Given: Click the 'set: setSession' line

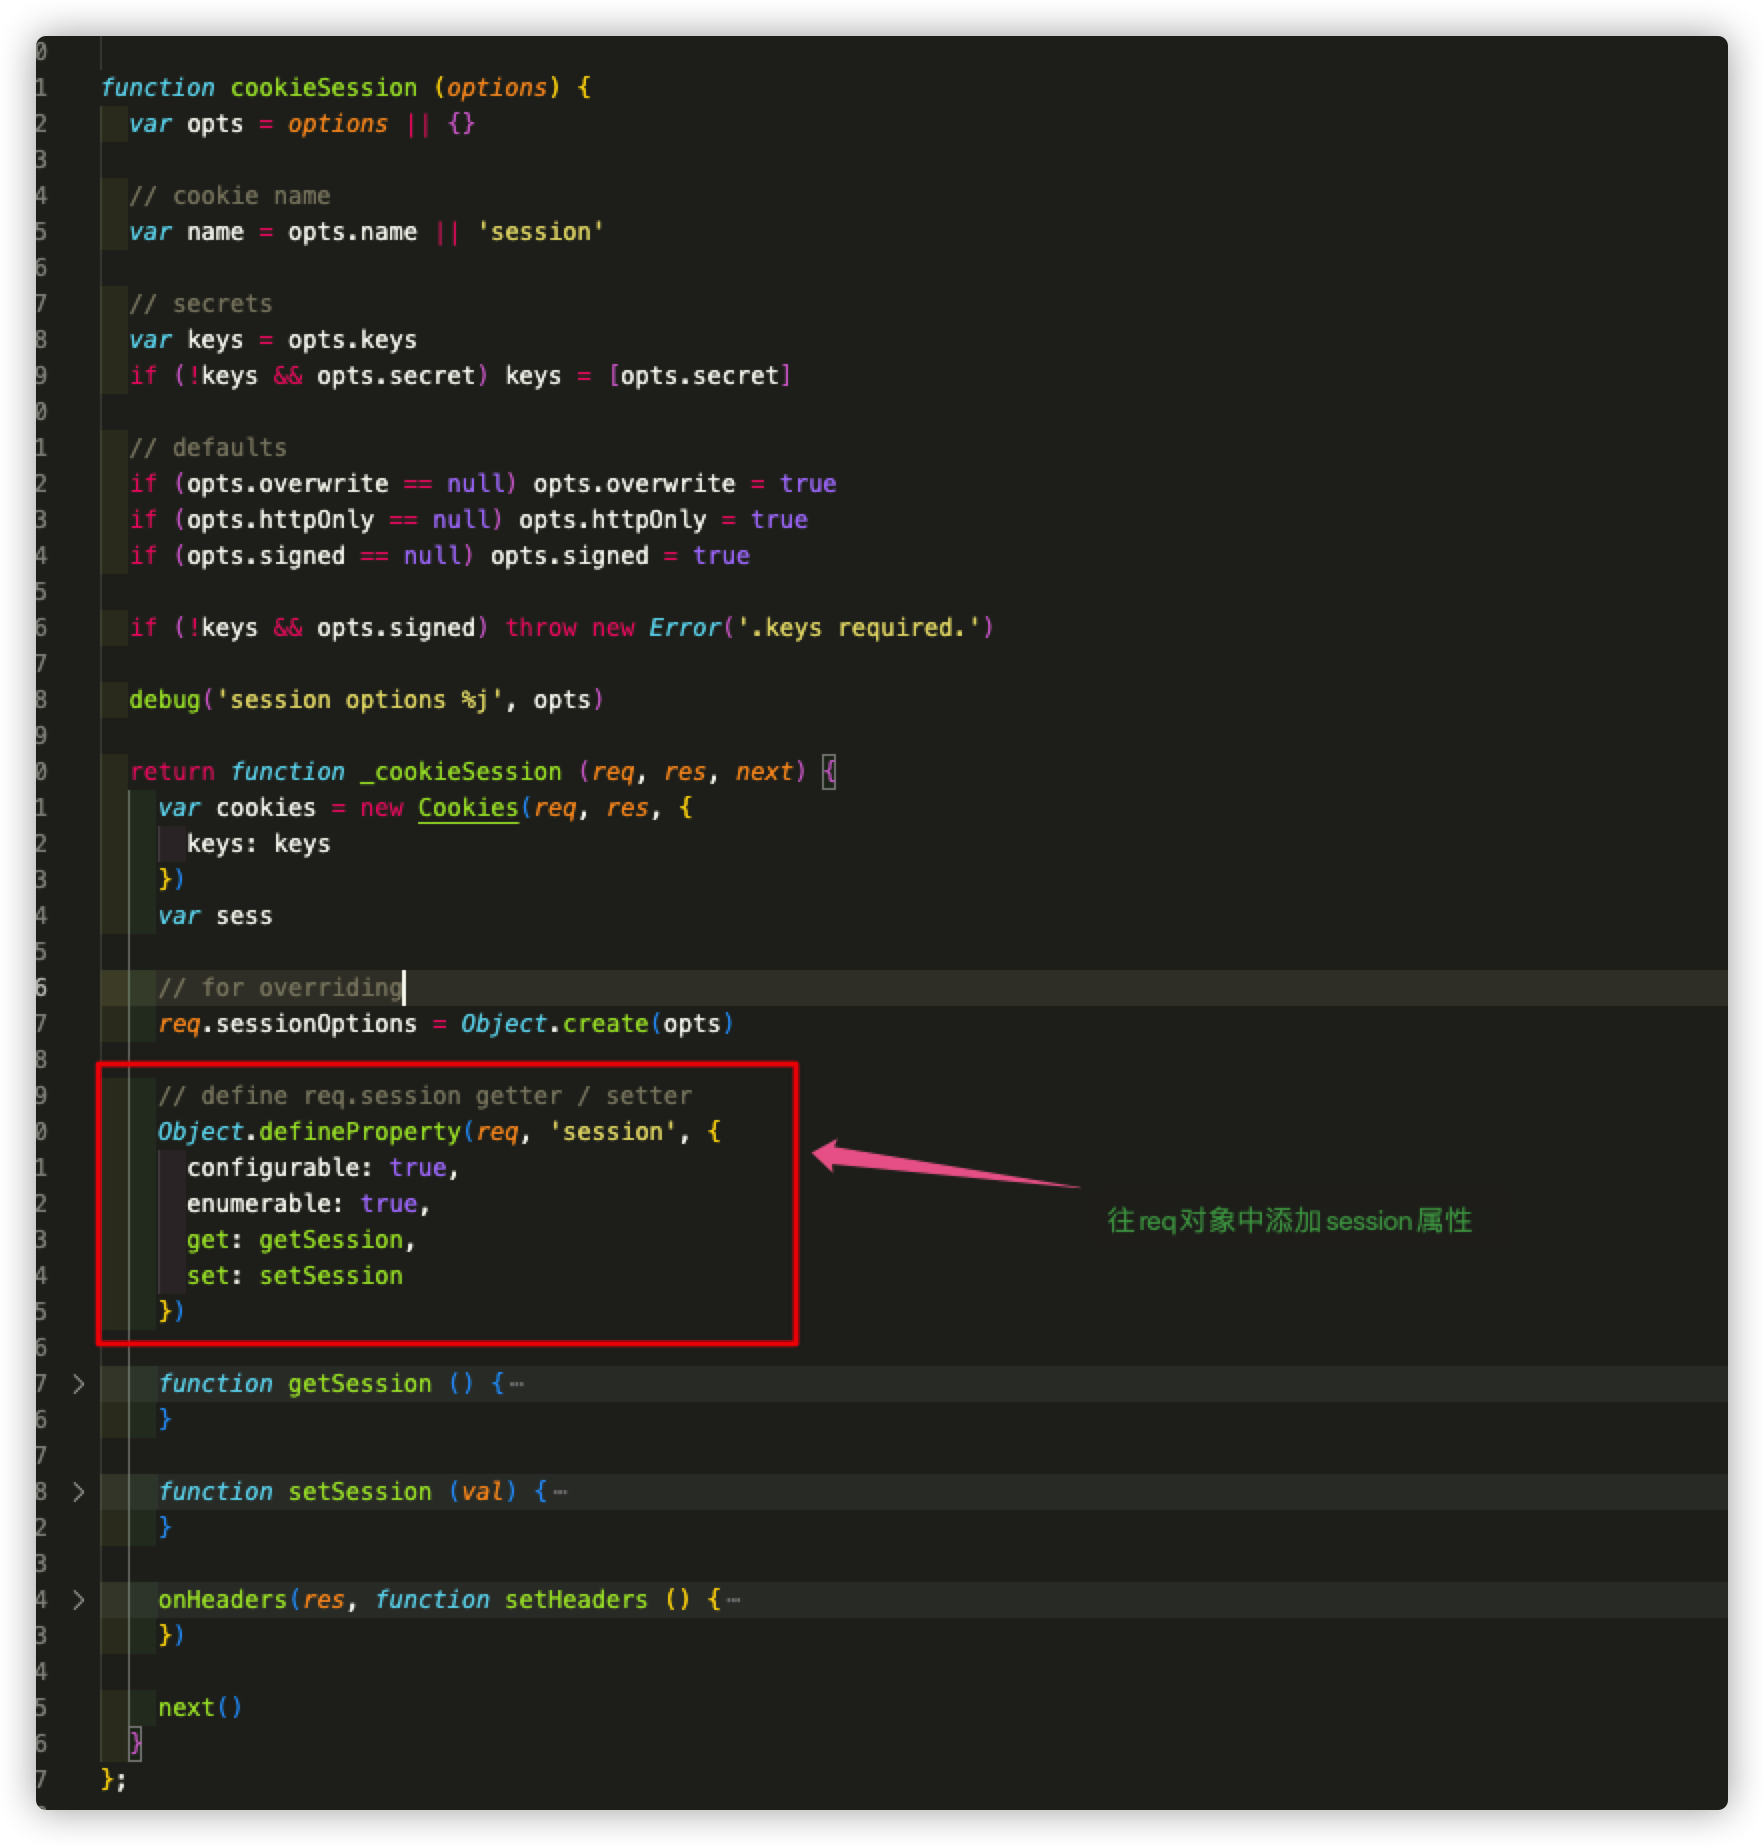Looking at the screenshot, I should 294,1276.
